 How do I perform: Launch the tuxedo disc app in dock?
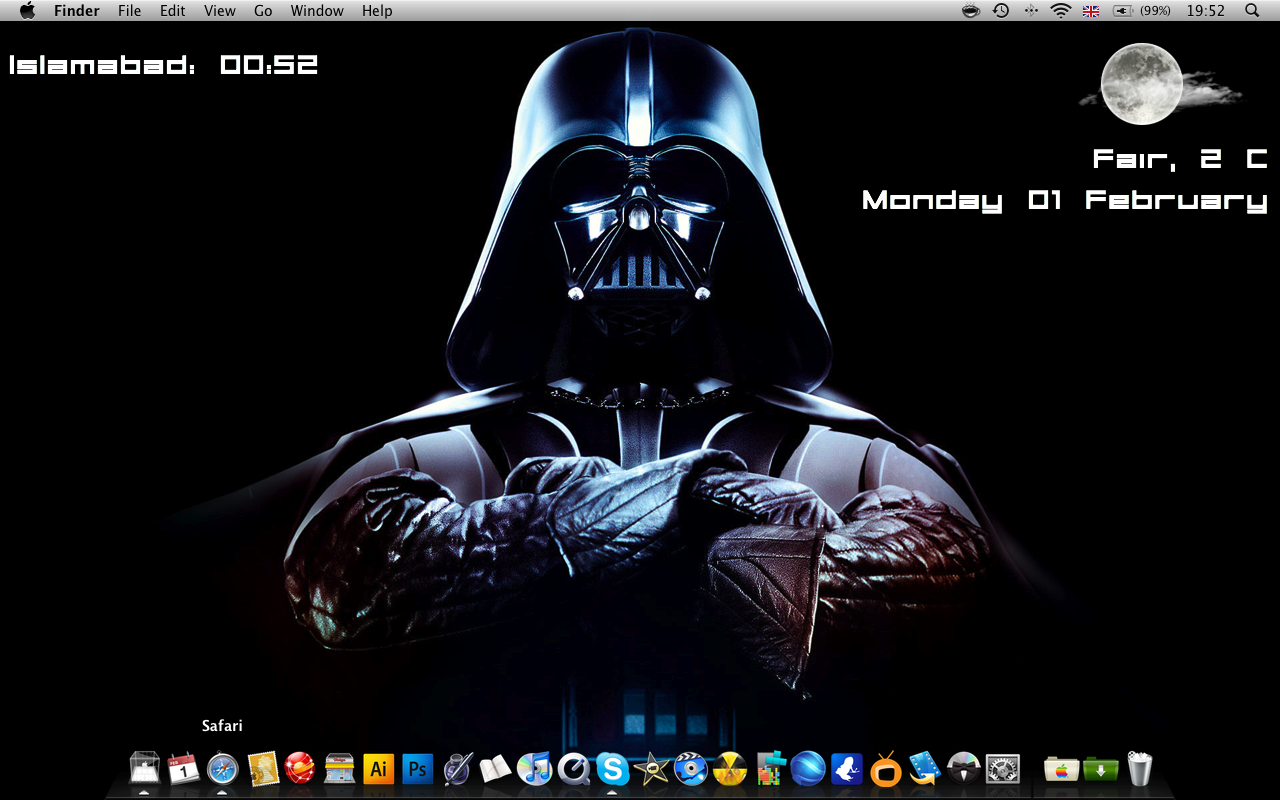[964, 768]
